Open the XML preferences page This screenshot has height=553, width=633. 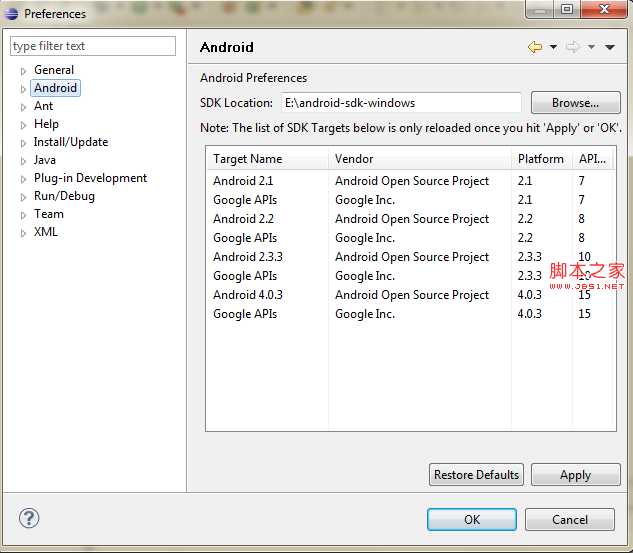pos(46,232)
